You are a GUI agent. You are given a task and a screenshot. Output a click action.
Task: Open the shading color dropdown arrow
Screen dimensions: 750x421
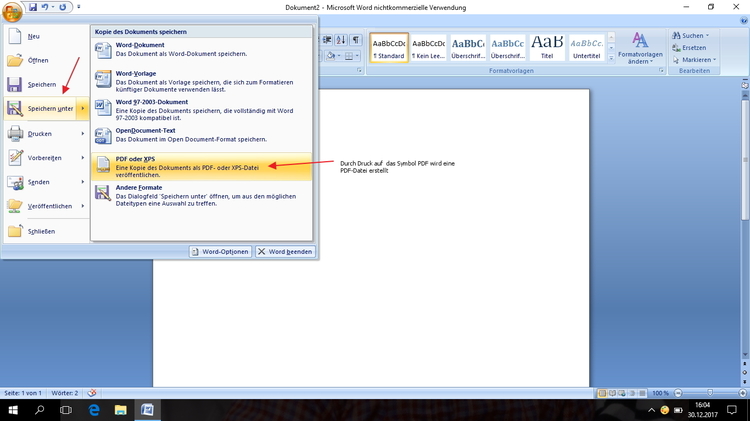pos(339,56)
